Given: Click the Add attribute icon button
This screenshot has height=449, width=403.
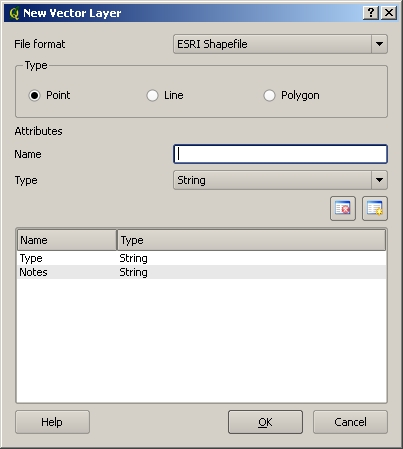Looking at the screenshot, I should click(375, 209).
